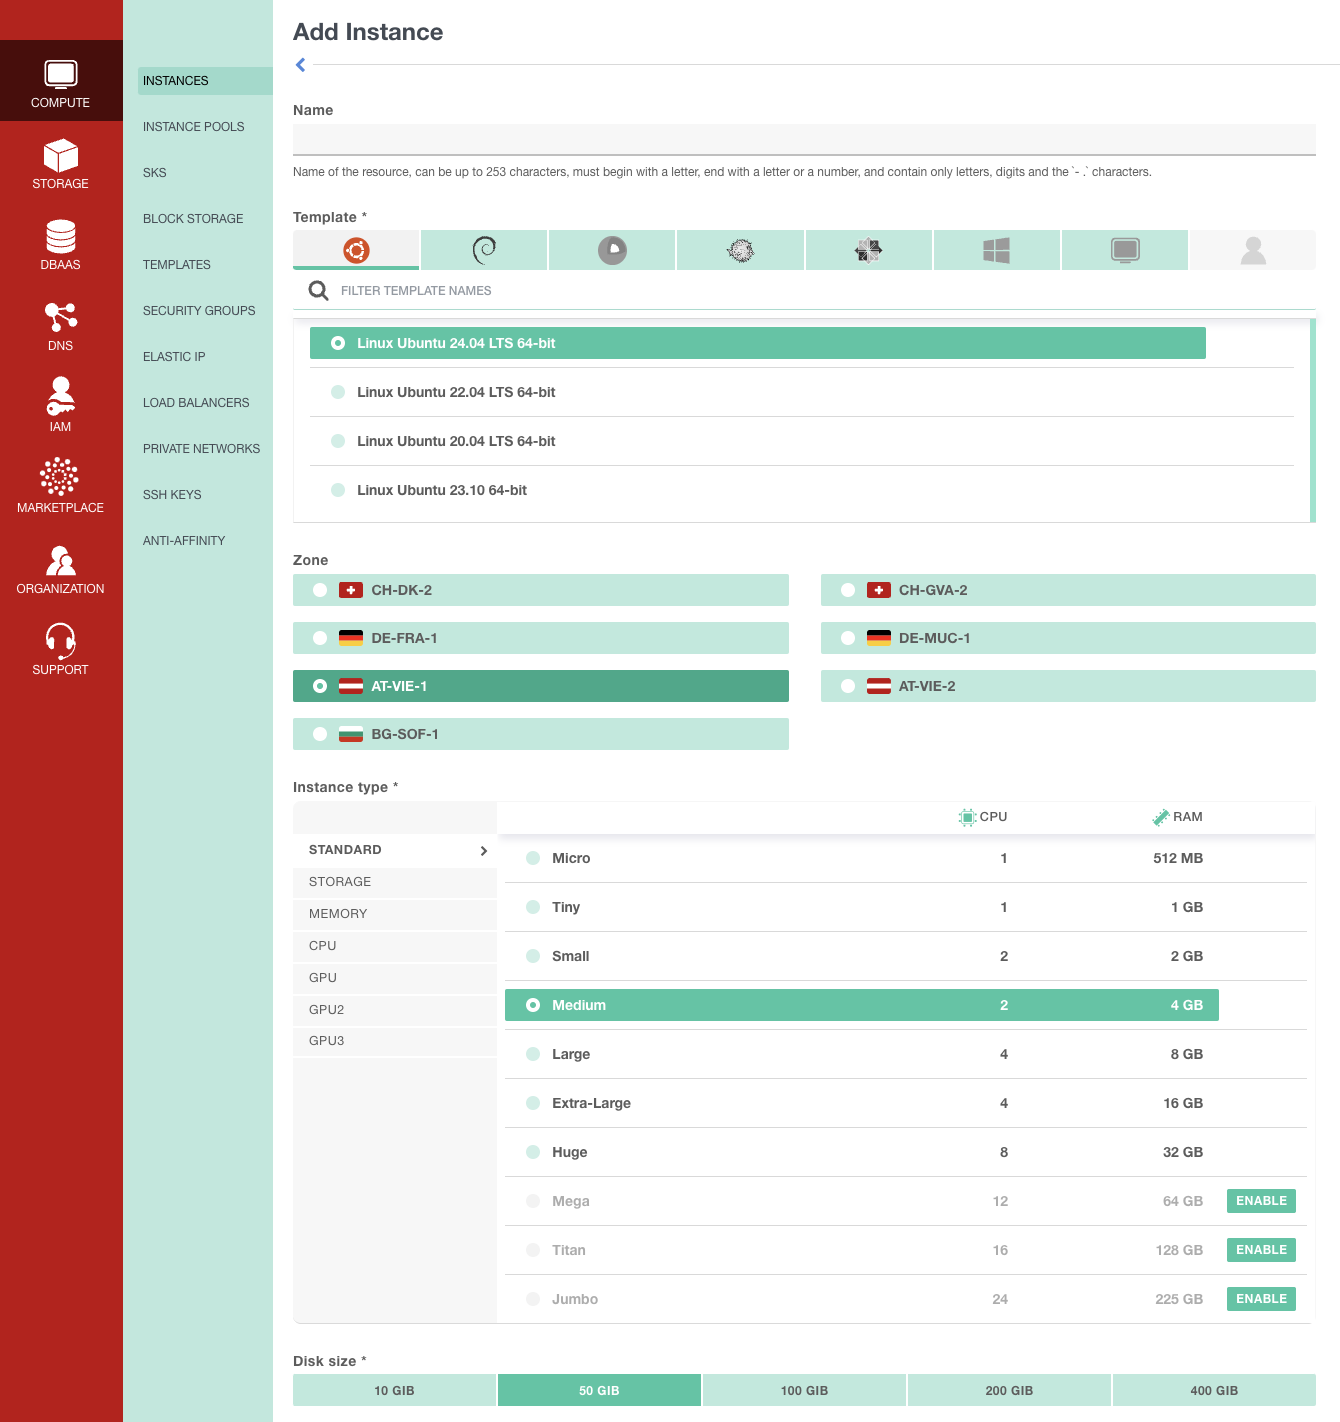The height and width of the screenshot is (1422, 1340).
Task: Click the back arrow above Add Instance
Action: (x=299, y=64)
